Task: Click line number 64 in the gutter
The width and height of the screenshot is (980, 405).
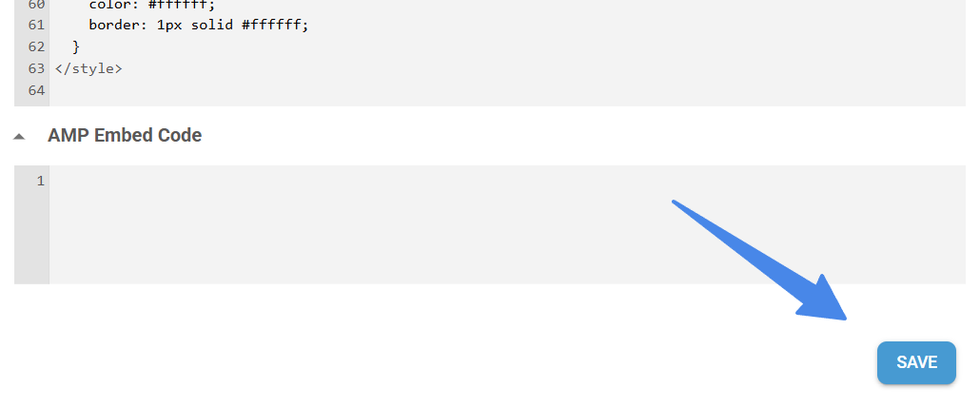Action: (x=37, y=91)
